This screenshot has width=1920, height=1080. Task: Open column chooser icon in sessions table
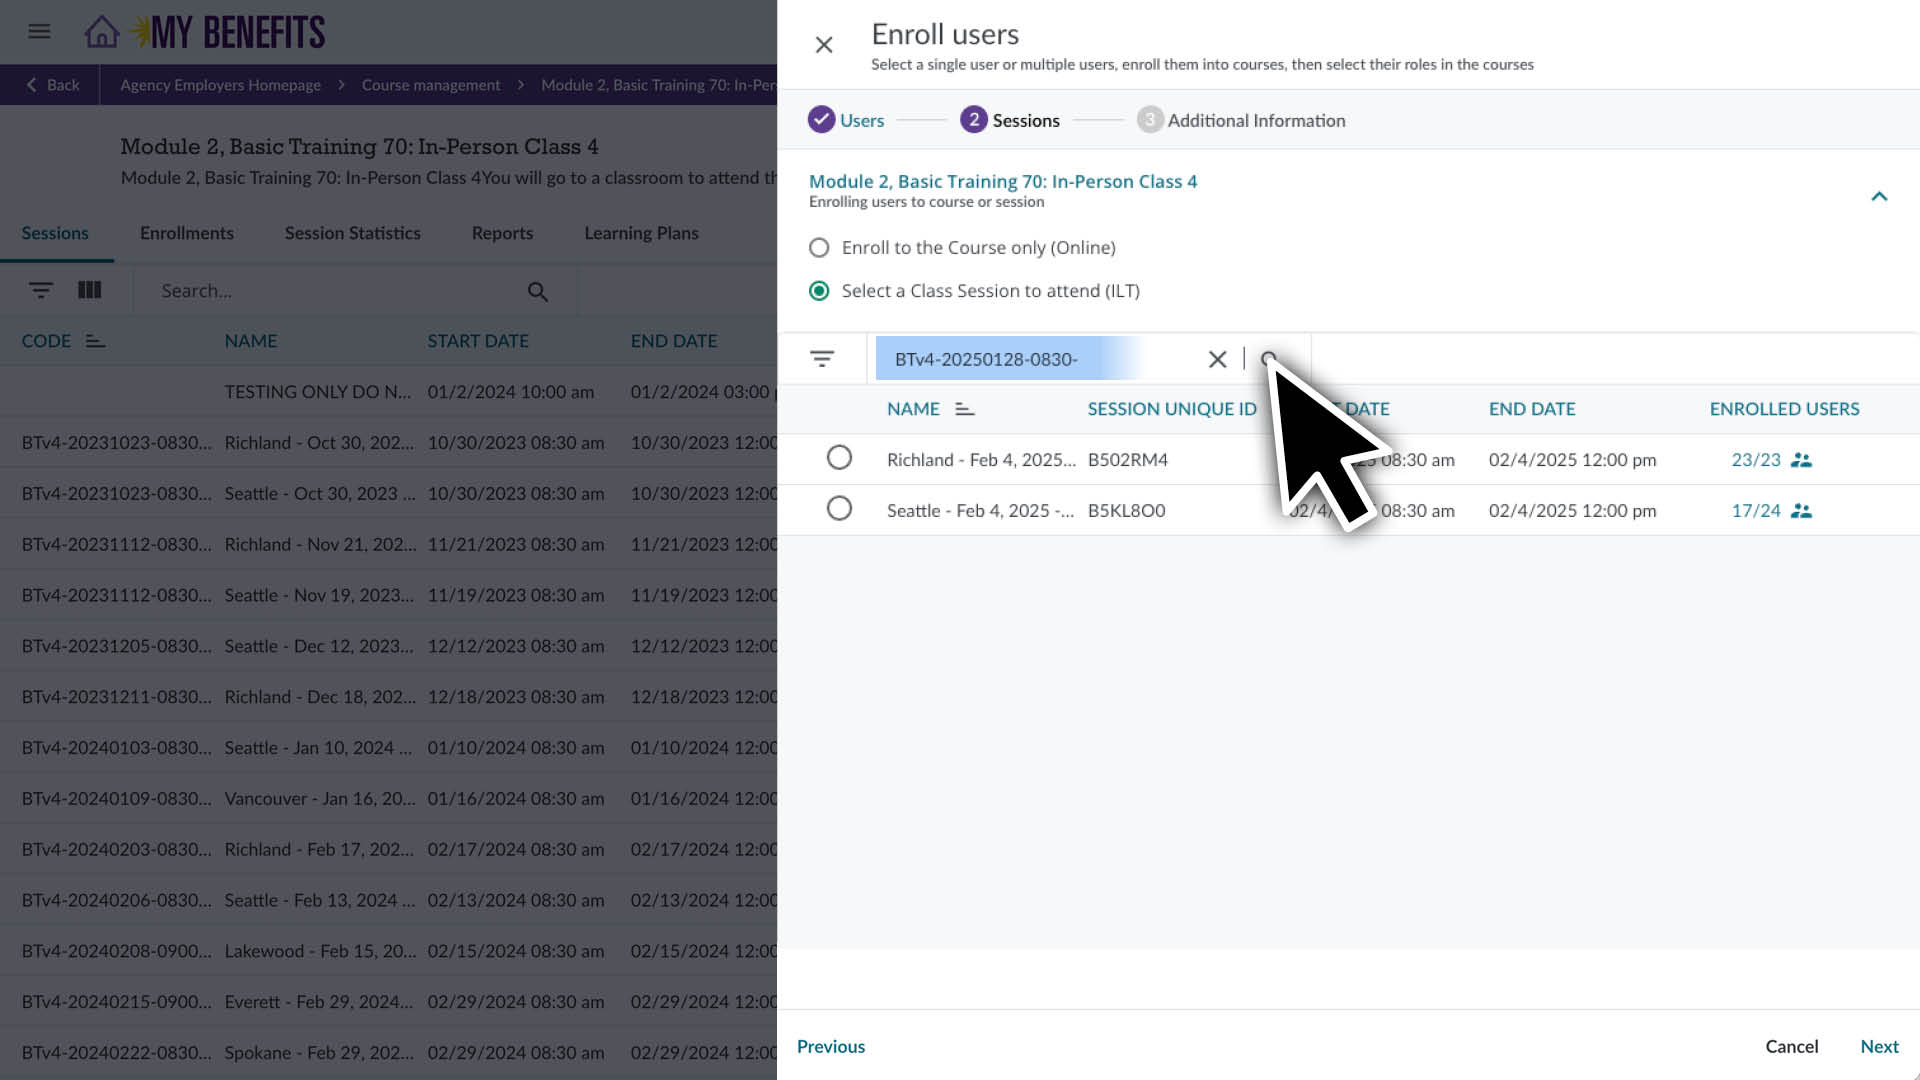90,290
